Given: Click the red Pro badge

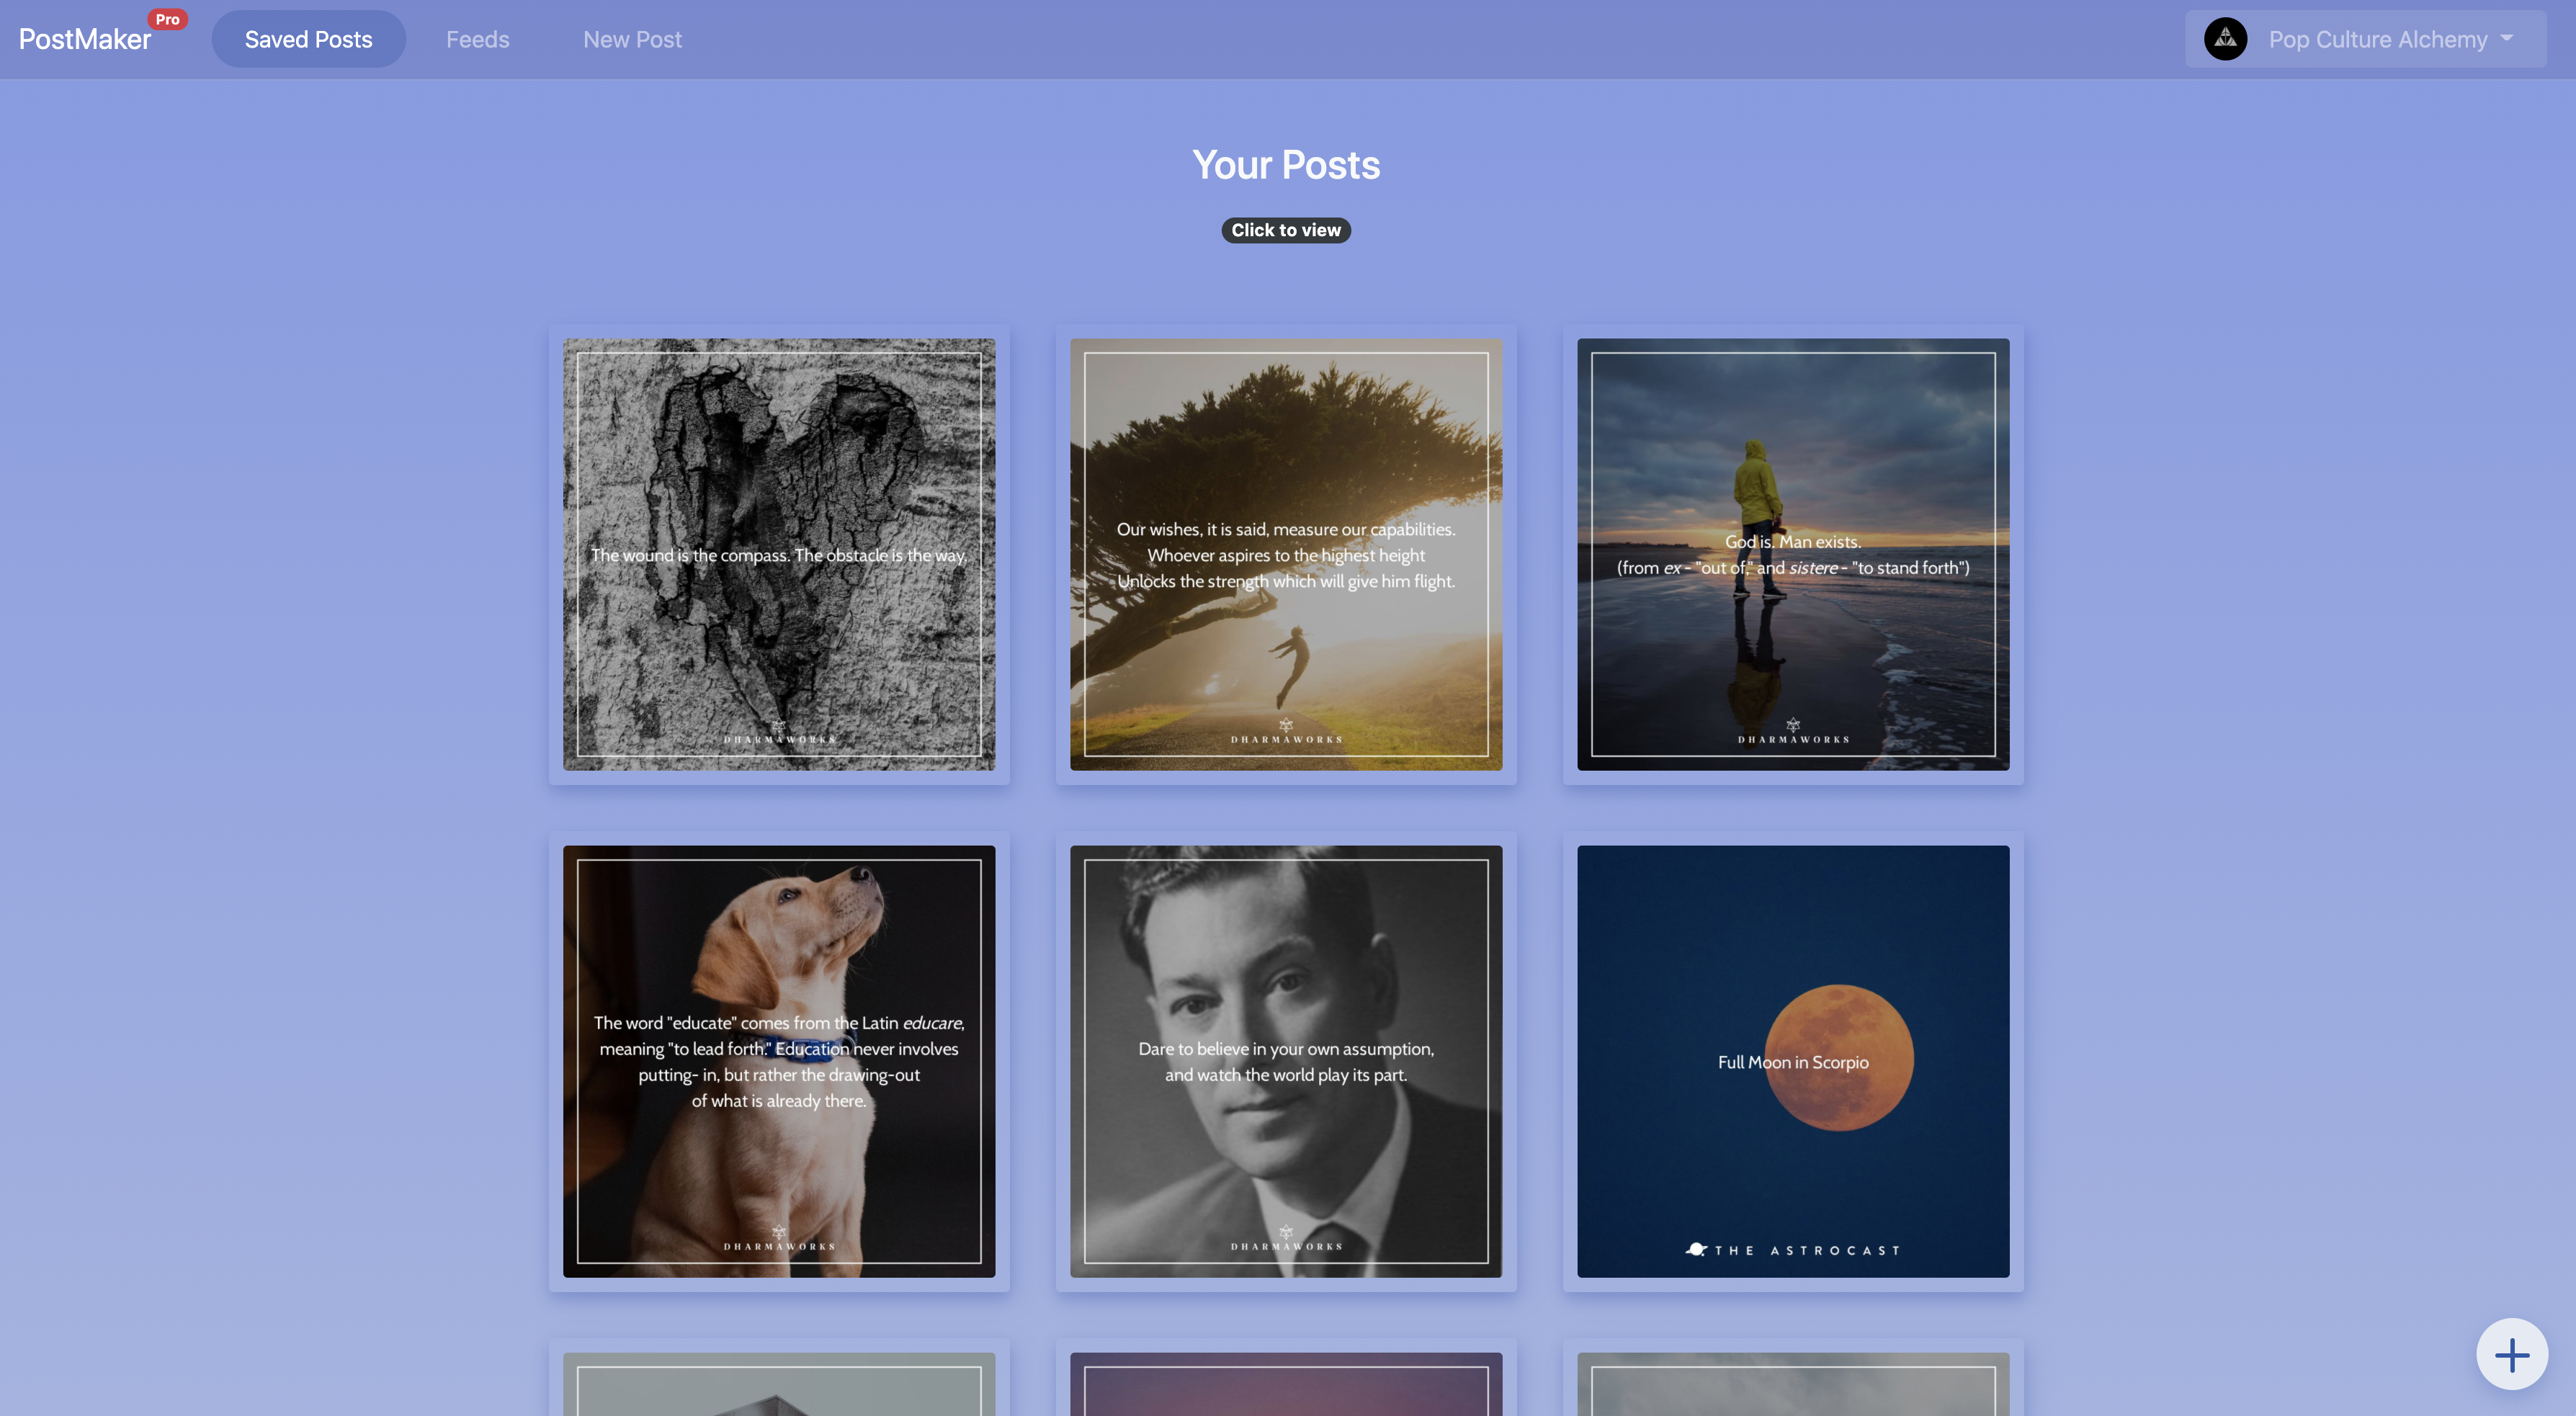Looking at the screenshot, I should (167, 17).
